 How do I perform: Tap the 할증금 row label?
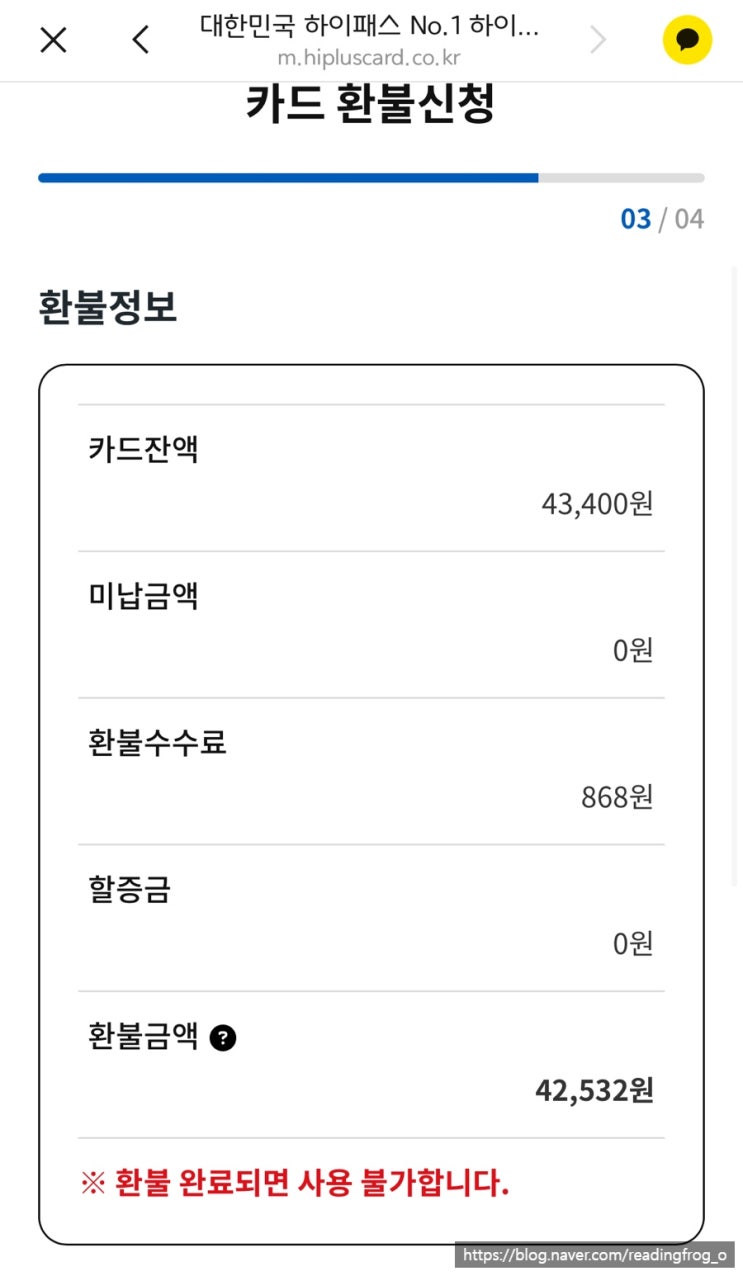(x=129, y=890)
